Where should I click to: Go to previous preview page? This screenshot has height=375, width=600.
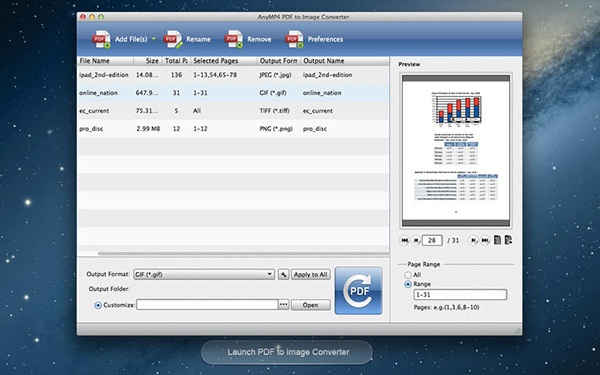[416, 240]
